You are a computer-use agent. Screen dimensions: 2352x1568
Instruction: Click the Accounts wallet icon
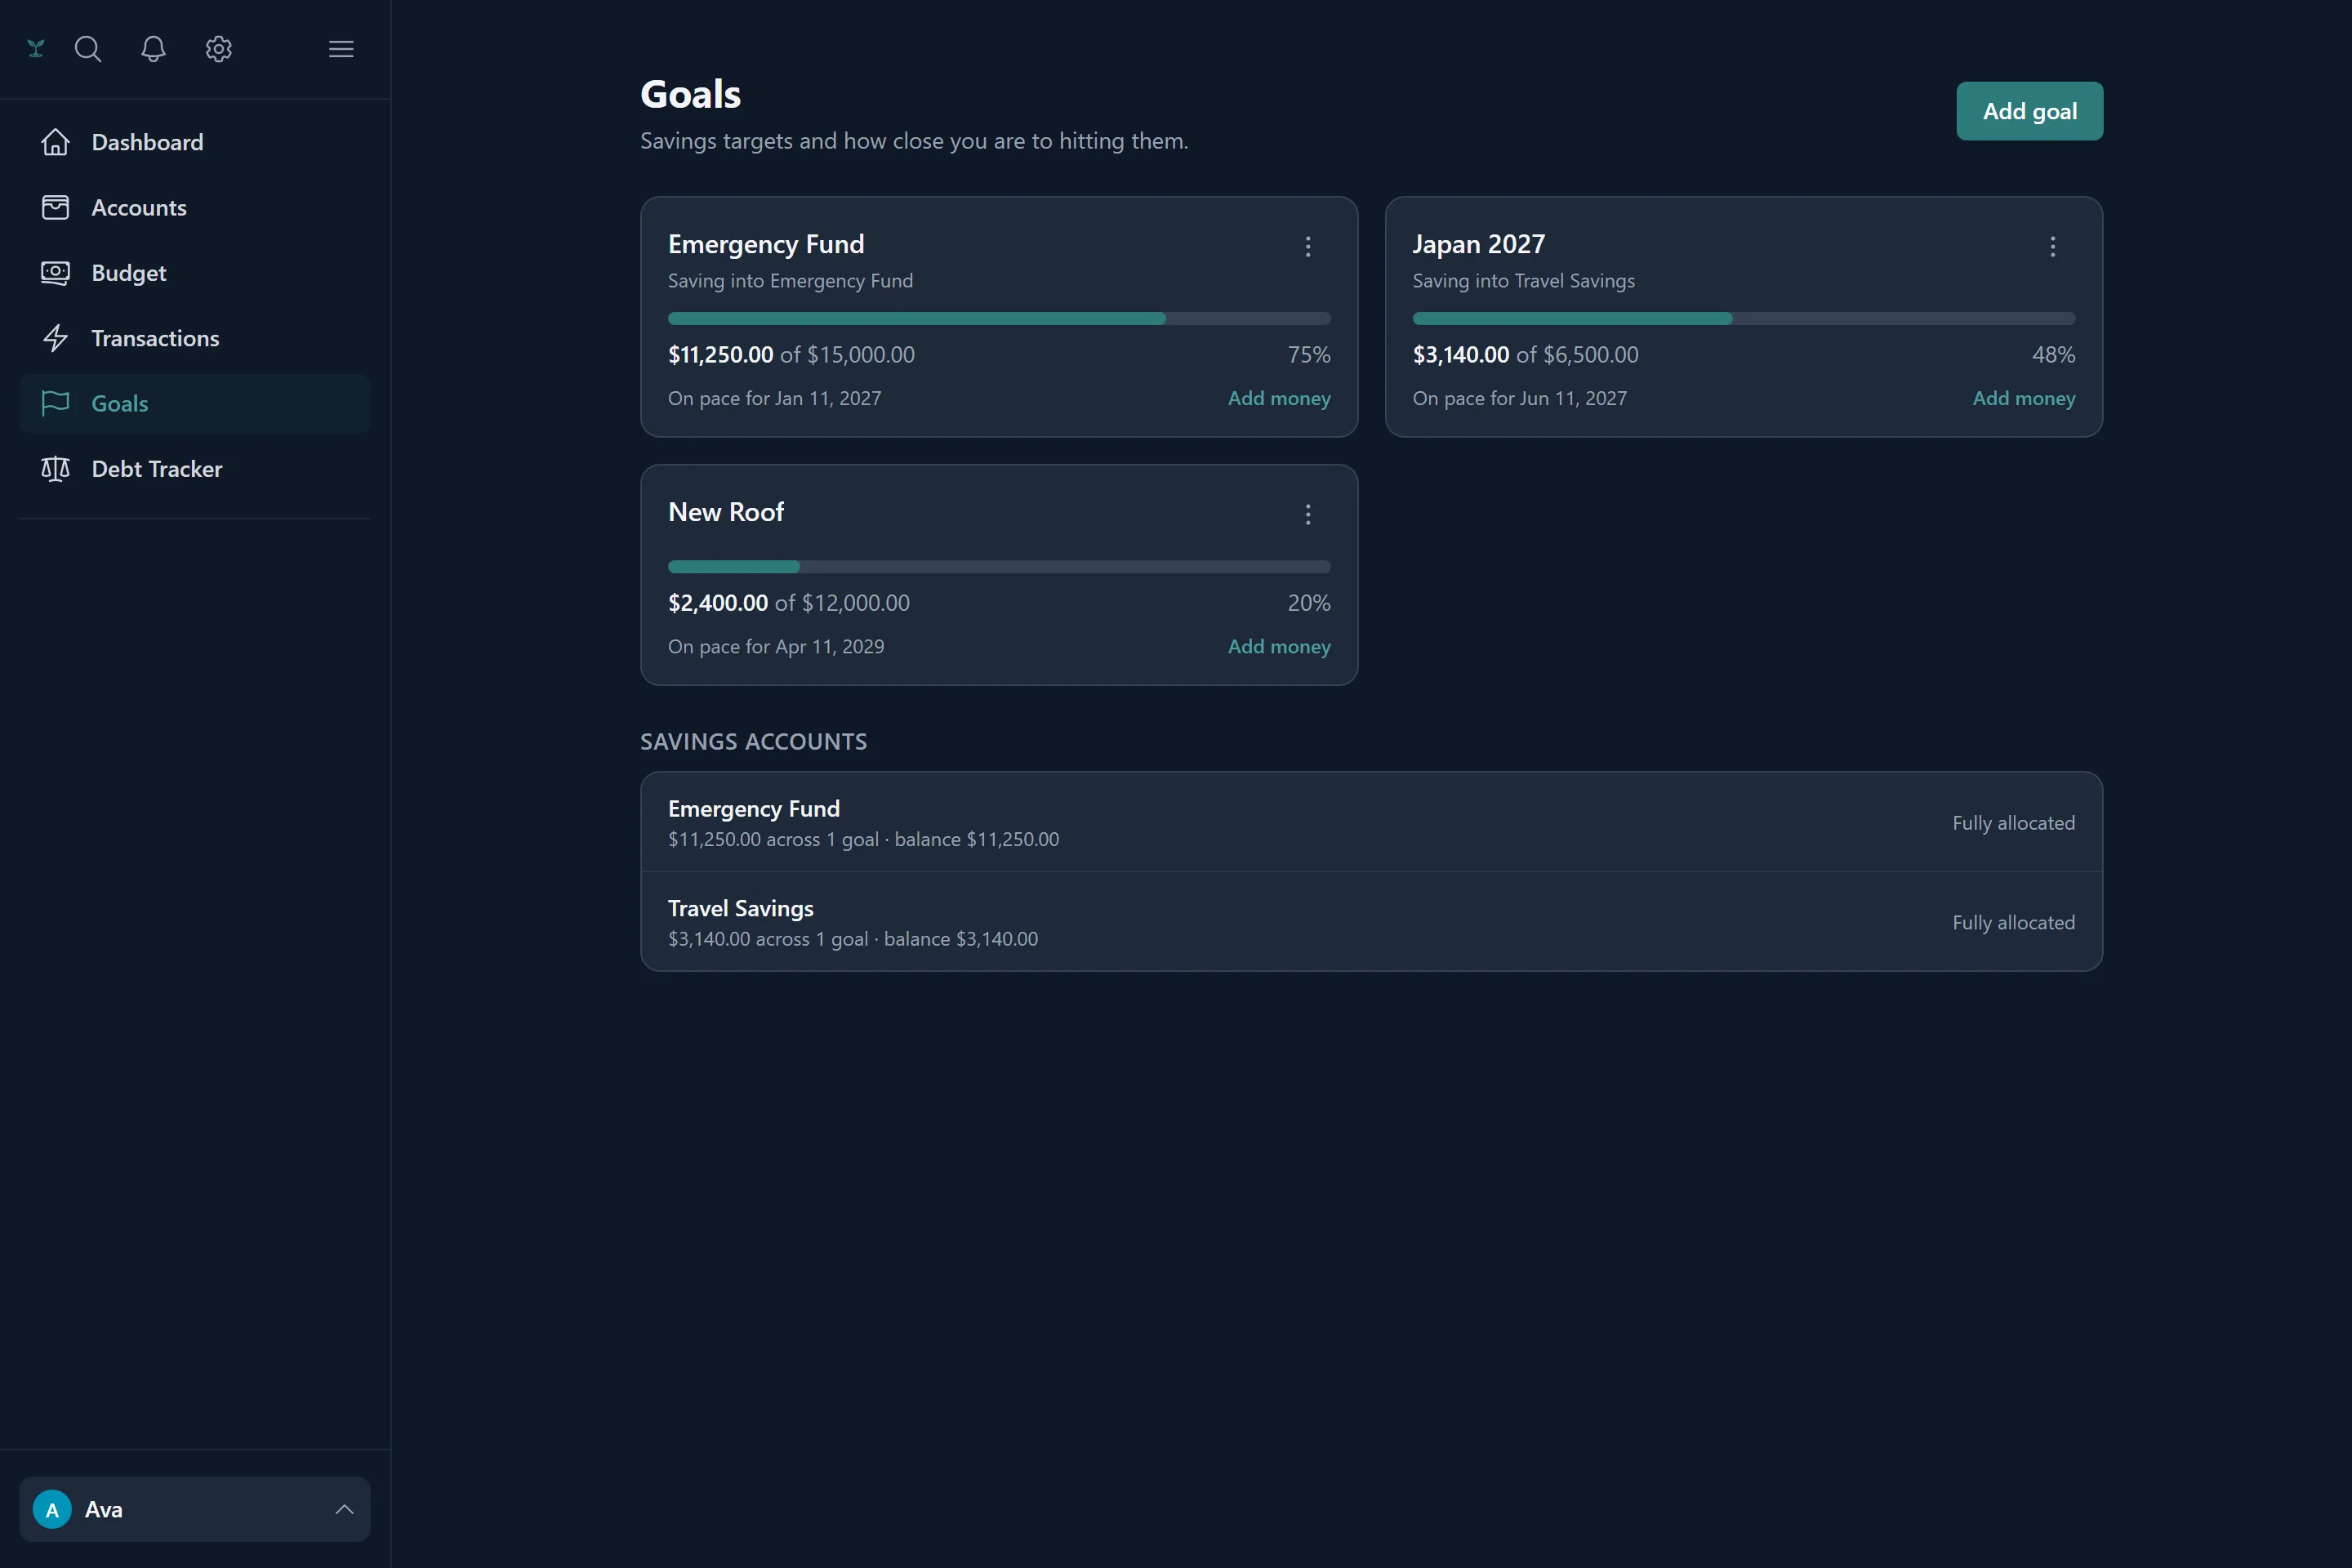(x=55, y=207)
